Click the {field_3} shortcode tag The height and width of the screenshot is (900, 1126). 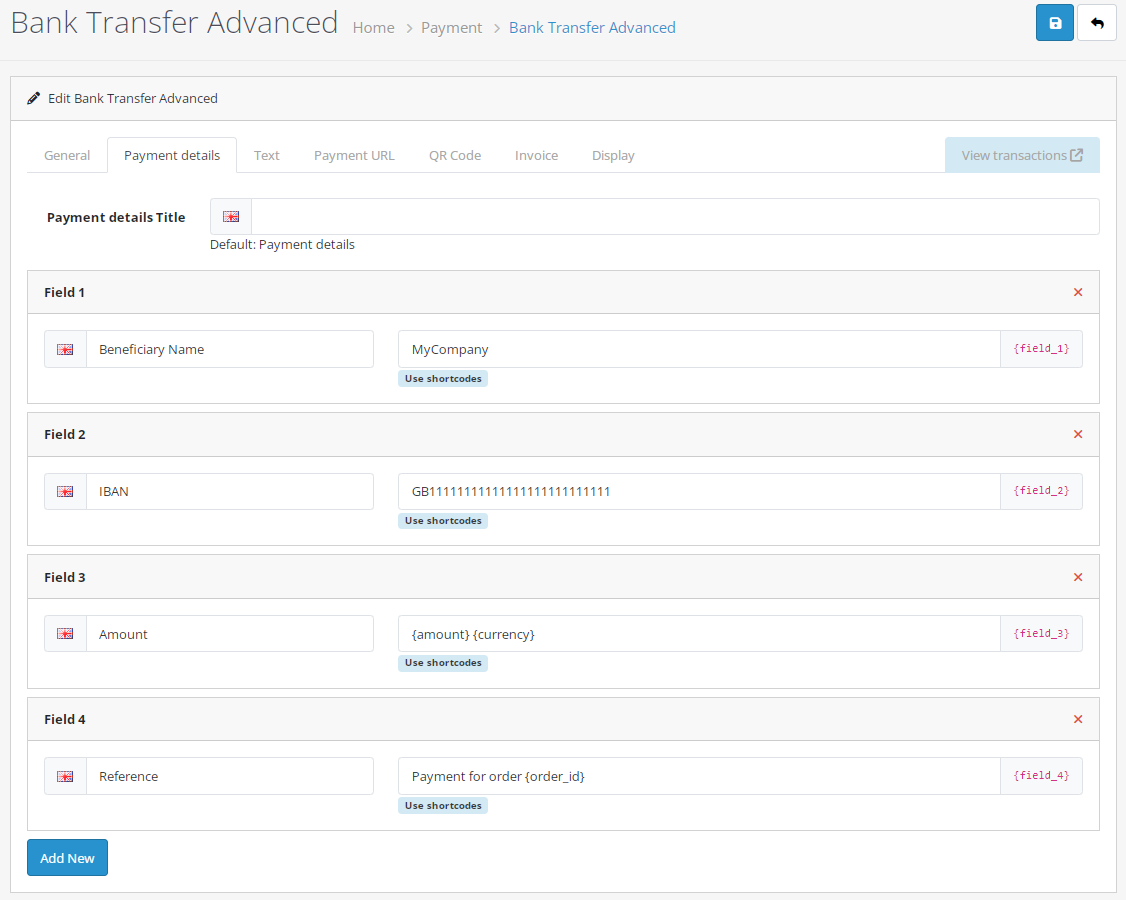1041,634
